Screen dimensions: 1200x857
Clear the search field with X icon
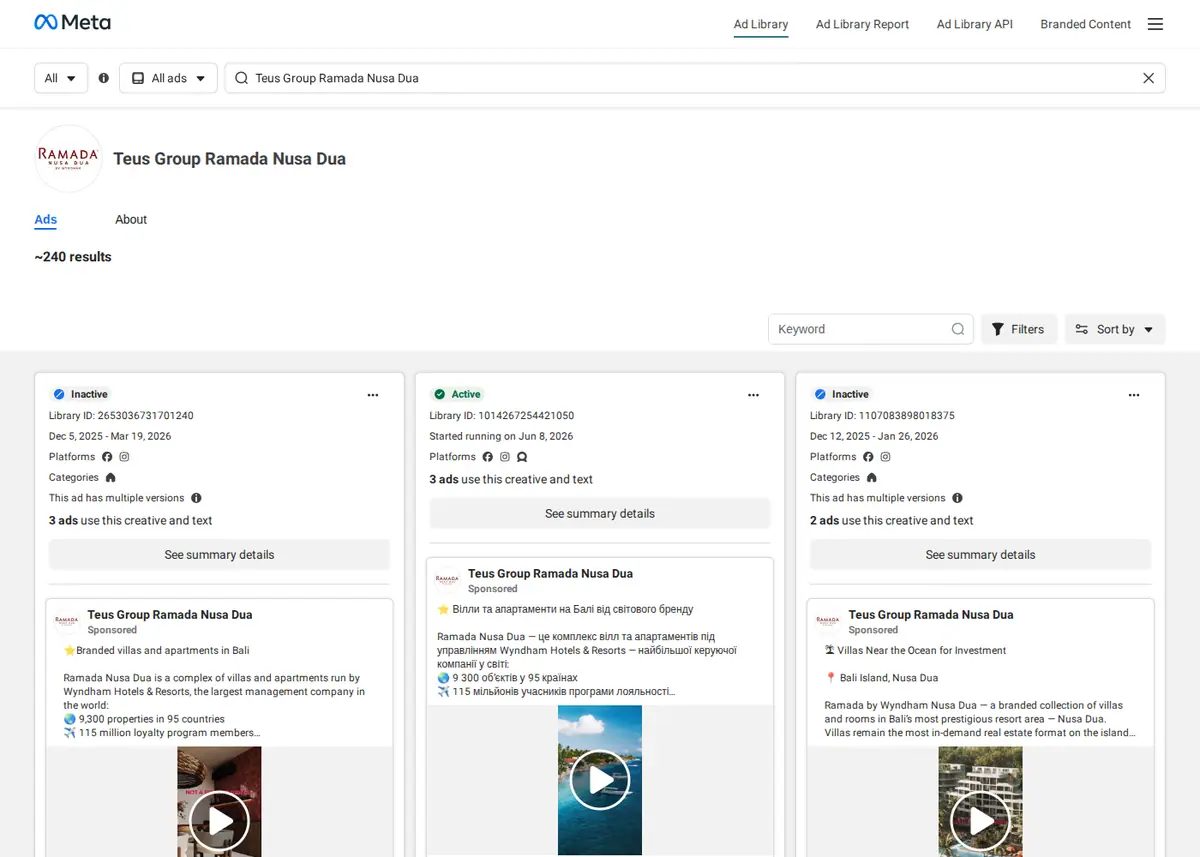click(1148, 78)
